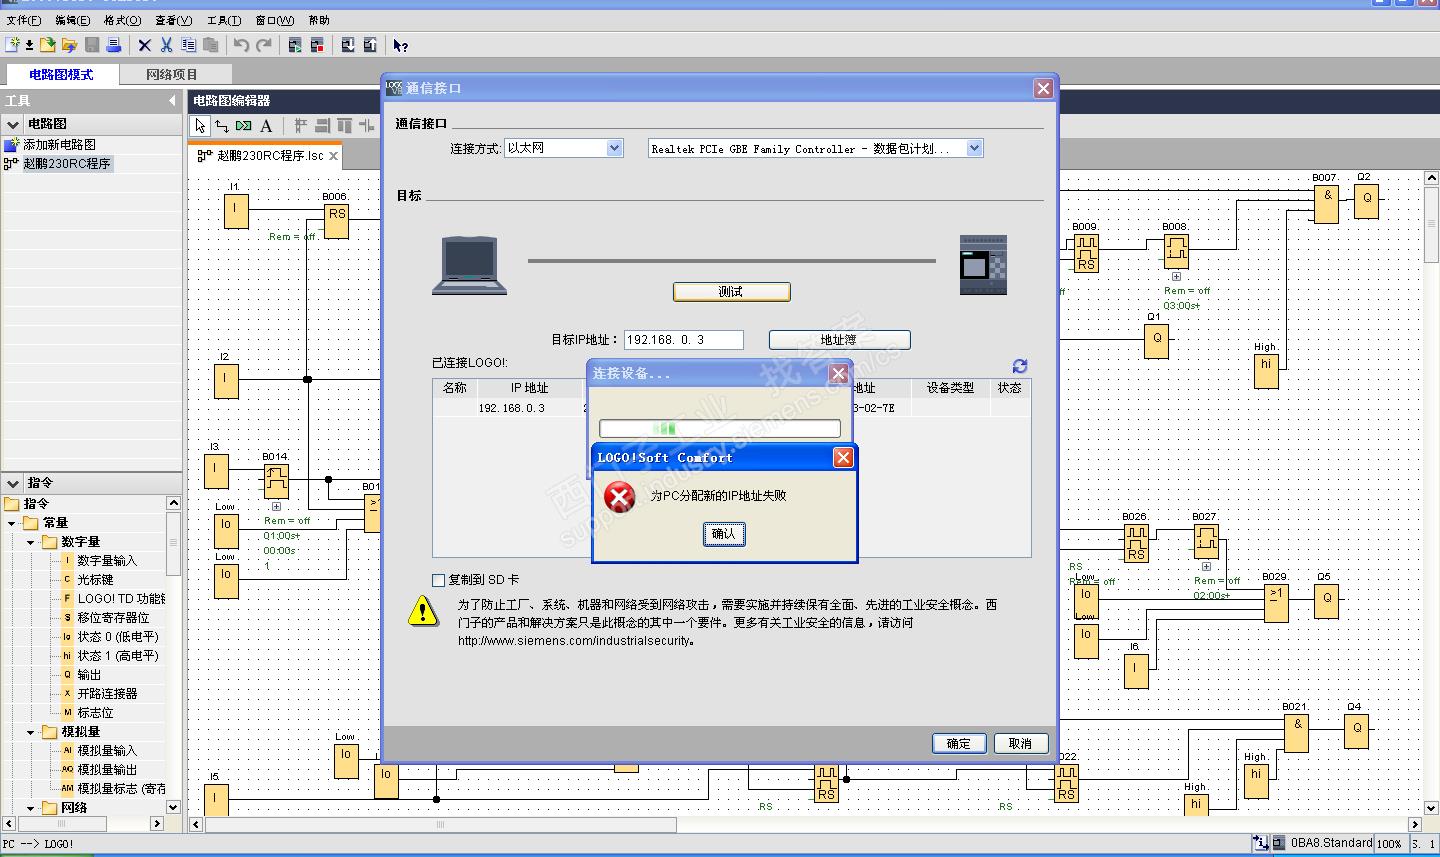
Task: Click the PC to LOGO! download icon
Action: click(x=348, y=45)
